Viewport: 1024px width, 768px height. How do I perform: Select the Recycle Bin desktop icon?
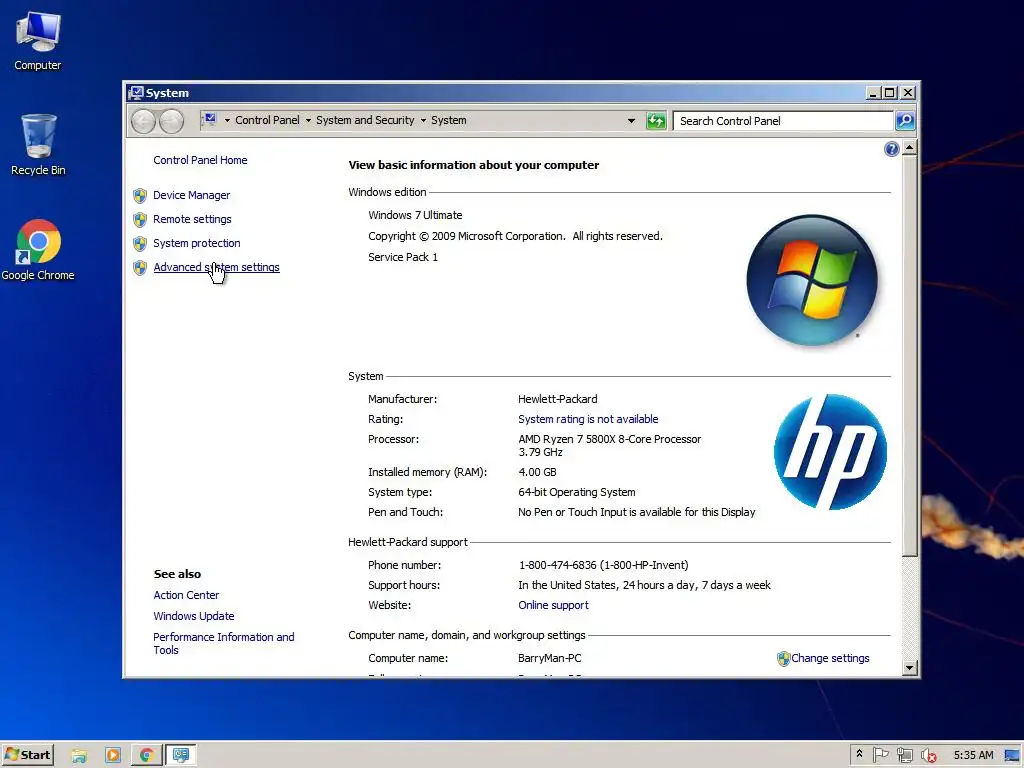pyautogui.click(x=38, y=144)
